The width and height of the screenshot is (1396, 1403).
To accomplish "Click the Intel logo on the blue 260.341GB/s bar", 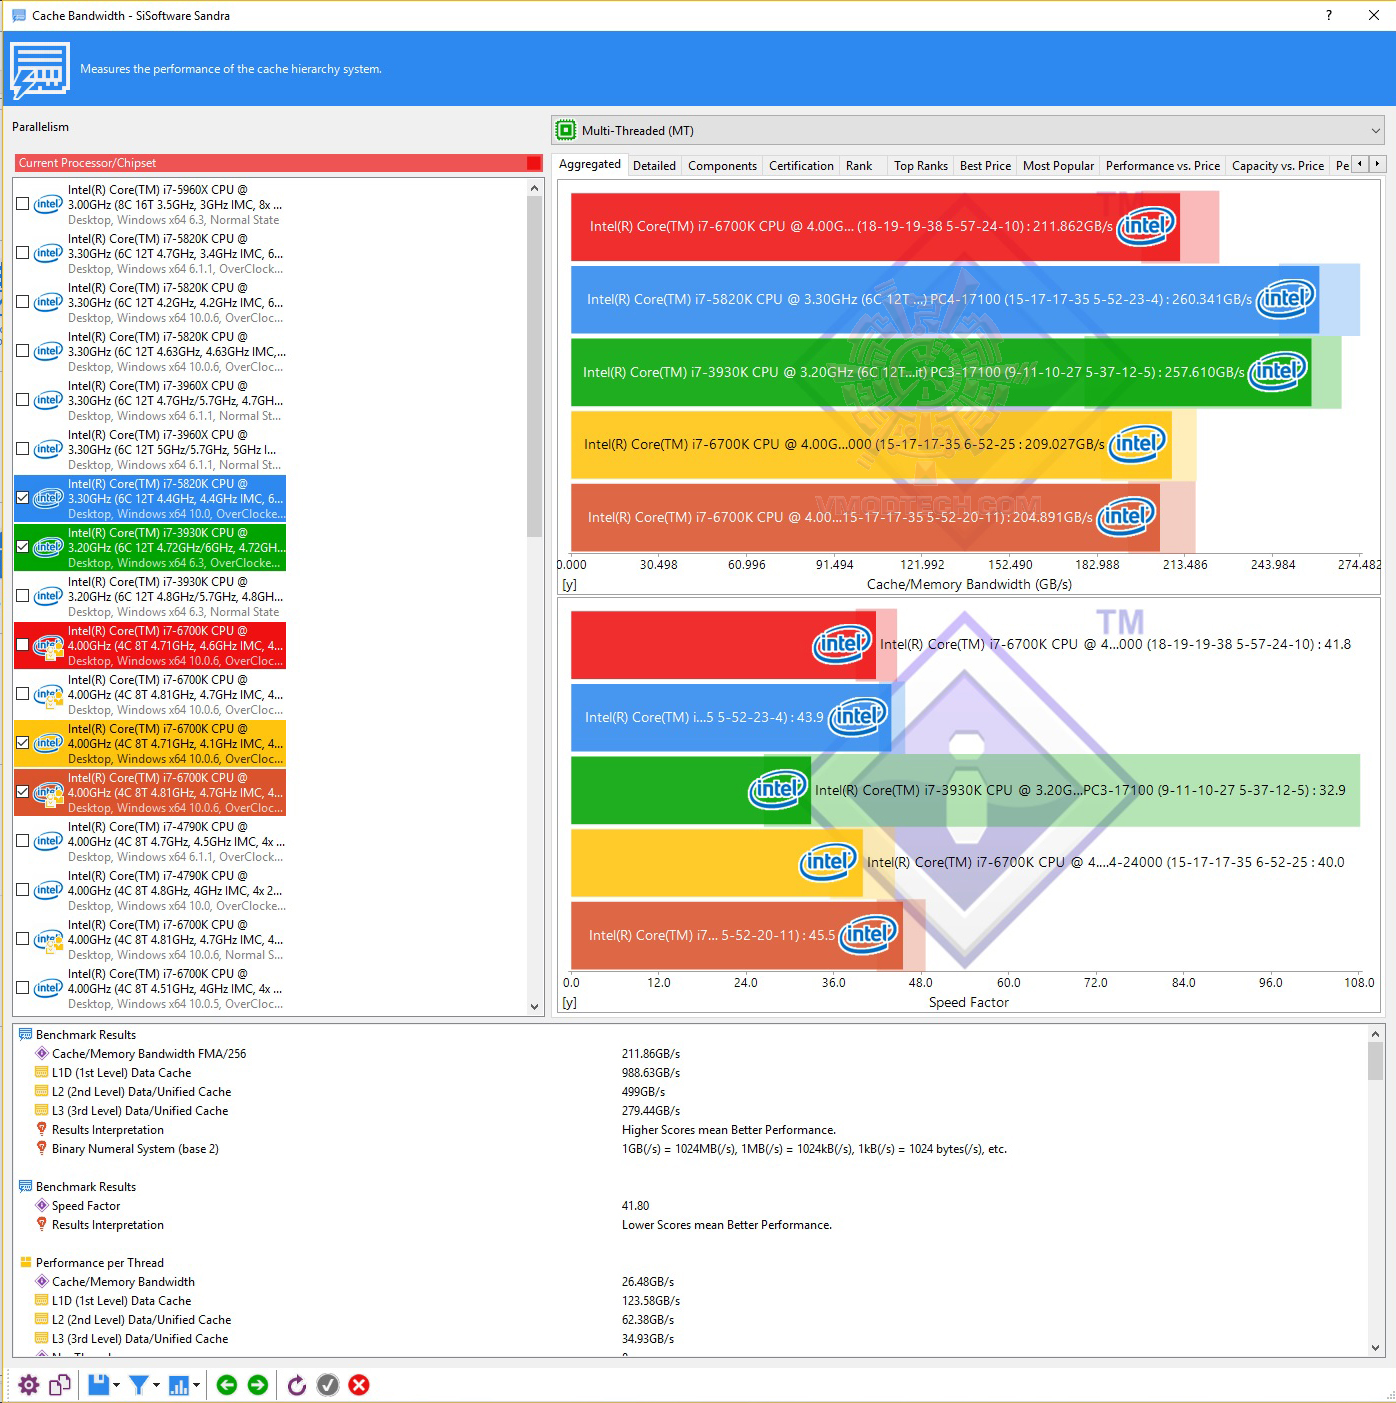I will coord(1285,298).
